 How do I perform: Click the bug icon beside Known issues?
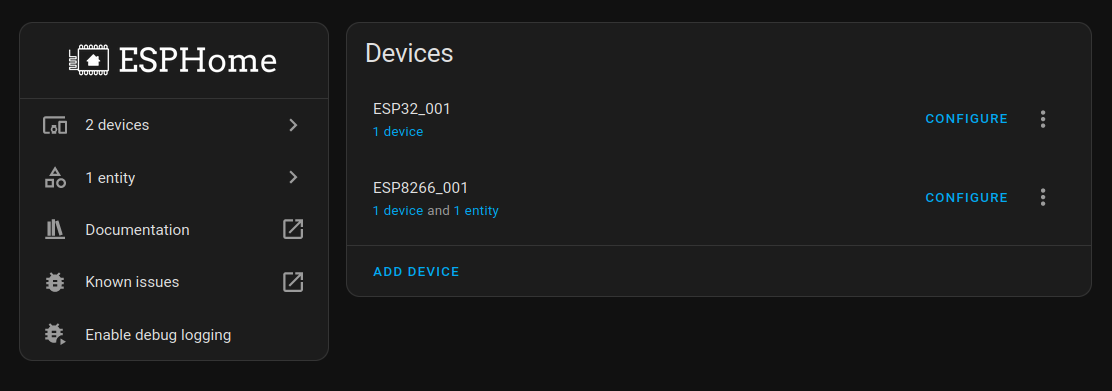[x=55, y=282]
